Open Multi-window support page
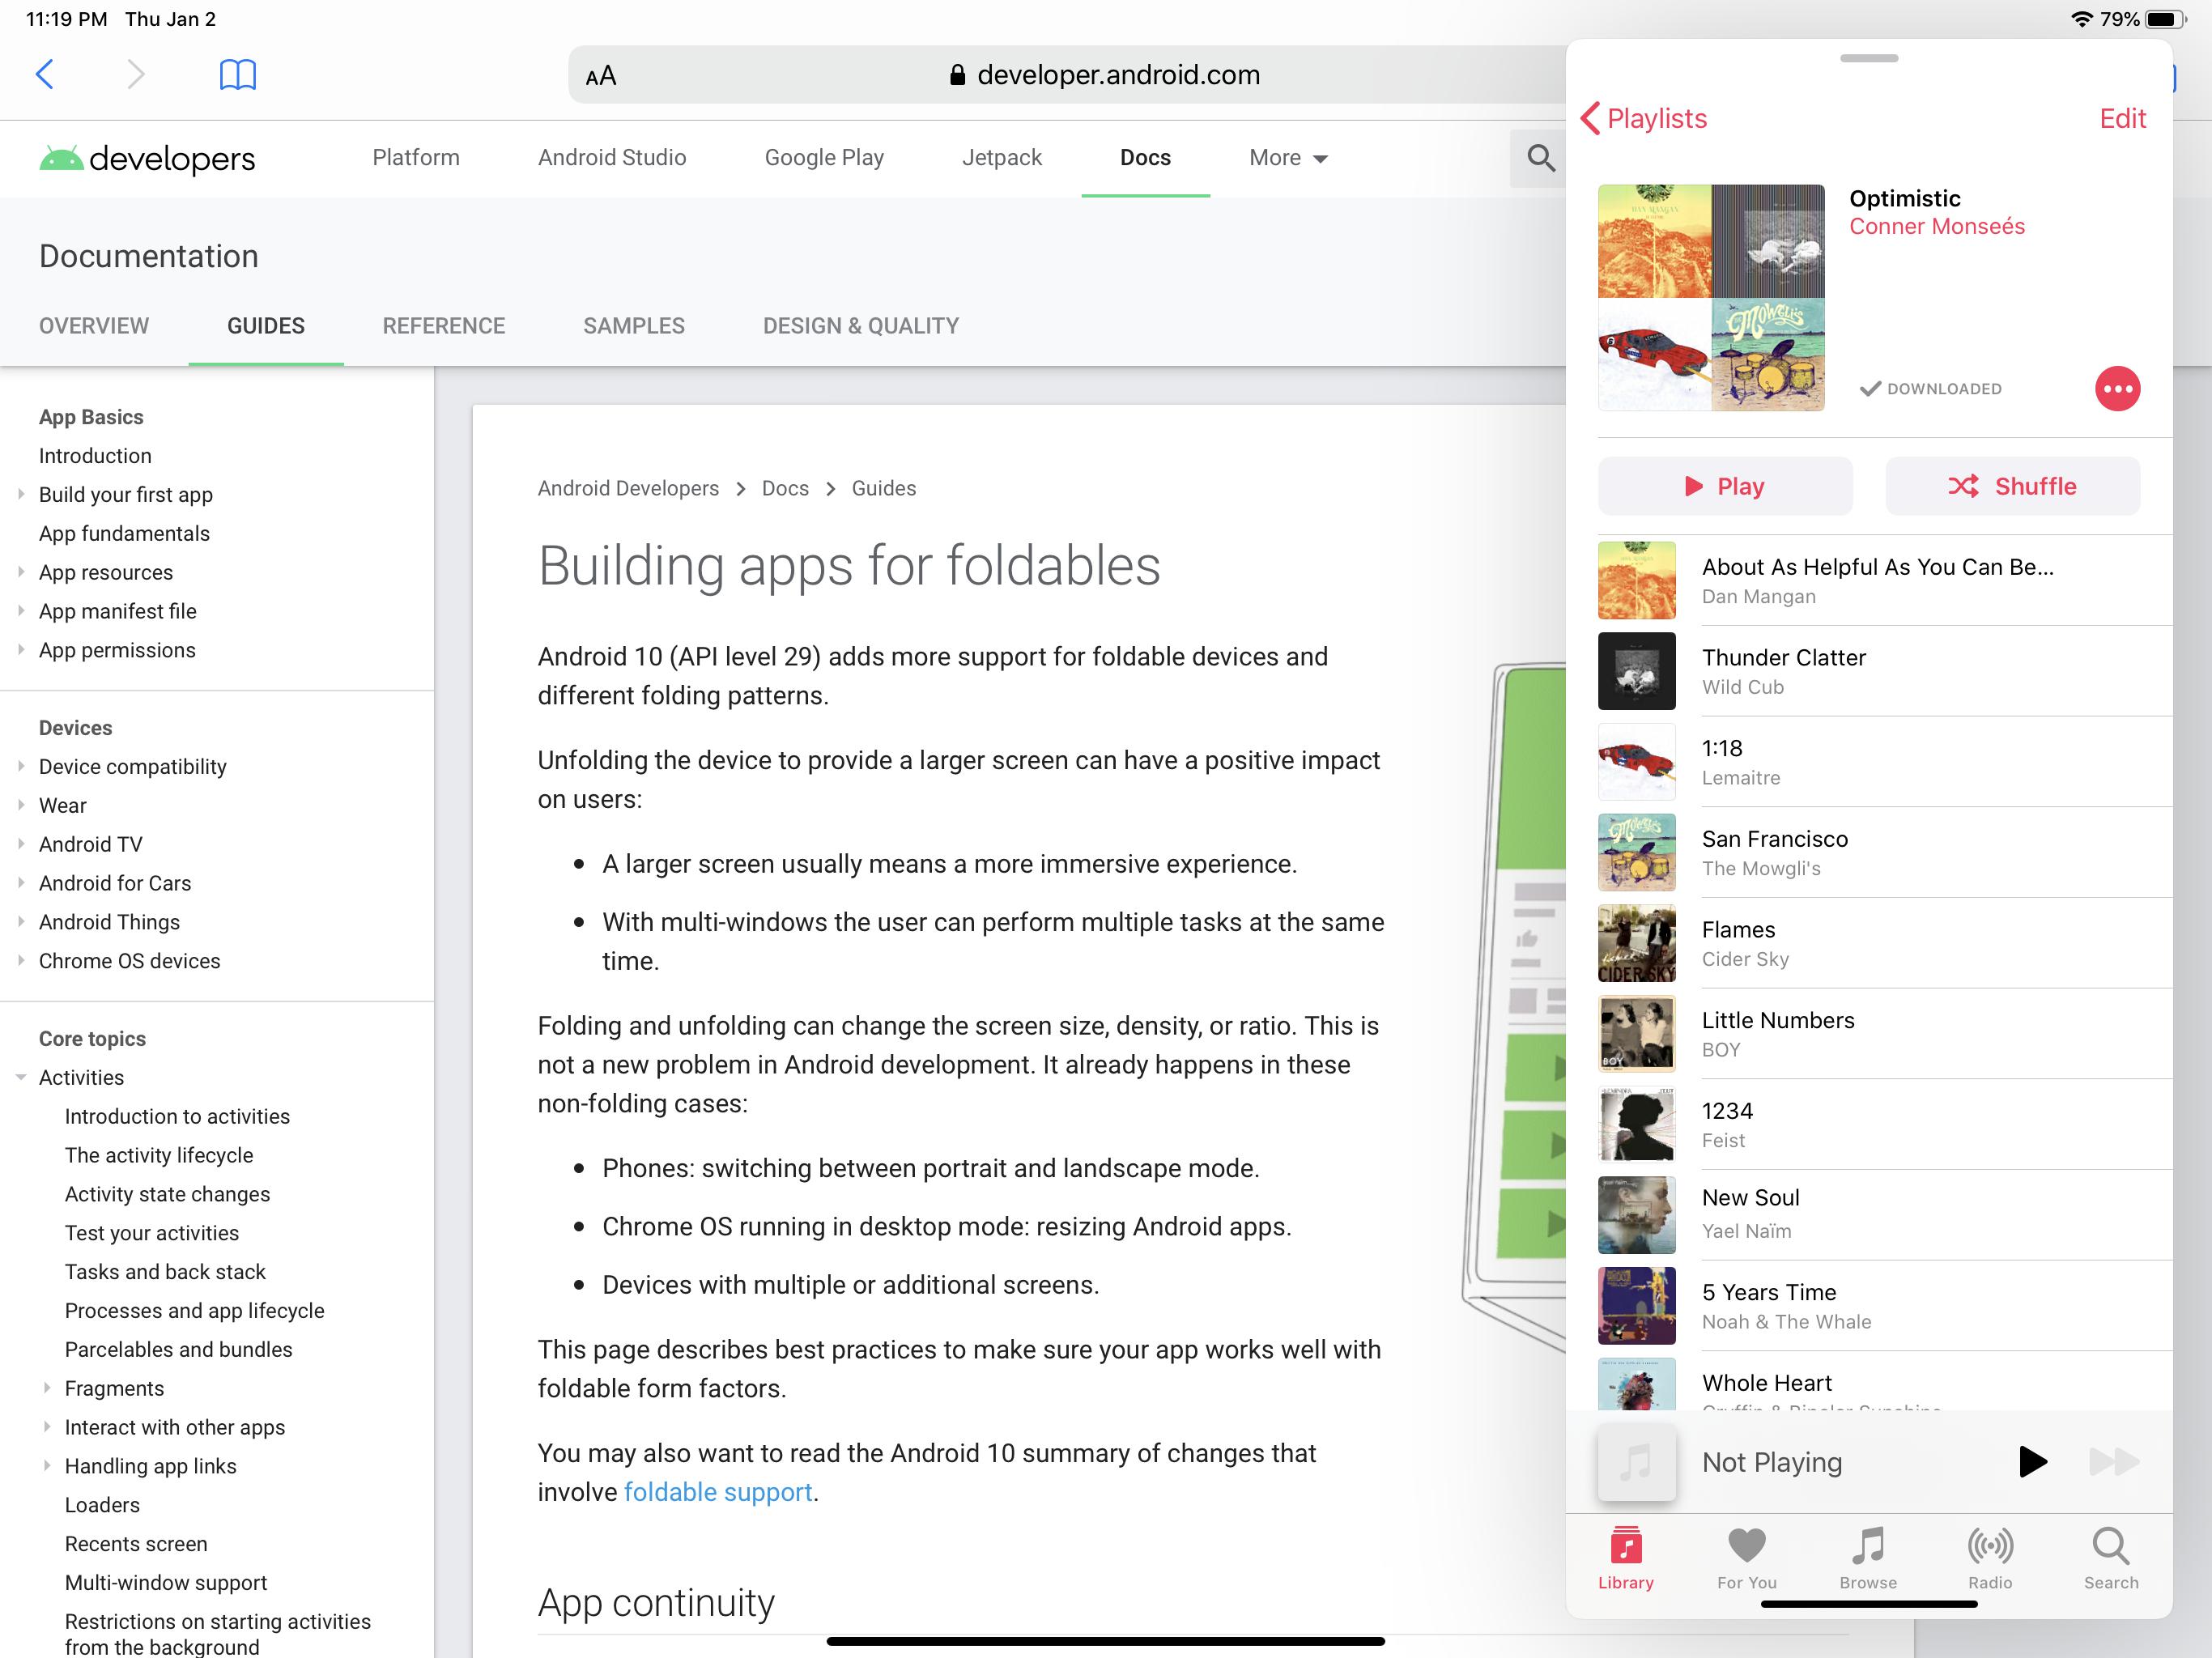Viewport: 2212px width, 1658px height. point(166,1583)
